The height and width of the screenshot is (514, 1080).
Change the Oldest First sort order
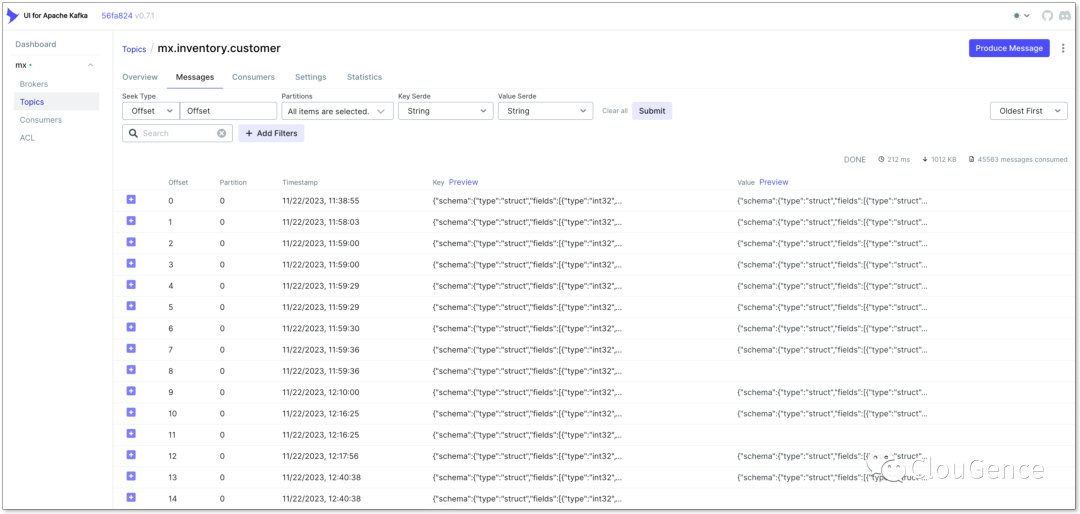1028,111
